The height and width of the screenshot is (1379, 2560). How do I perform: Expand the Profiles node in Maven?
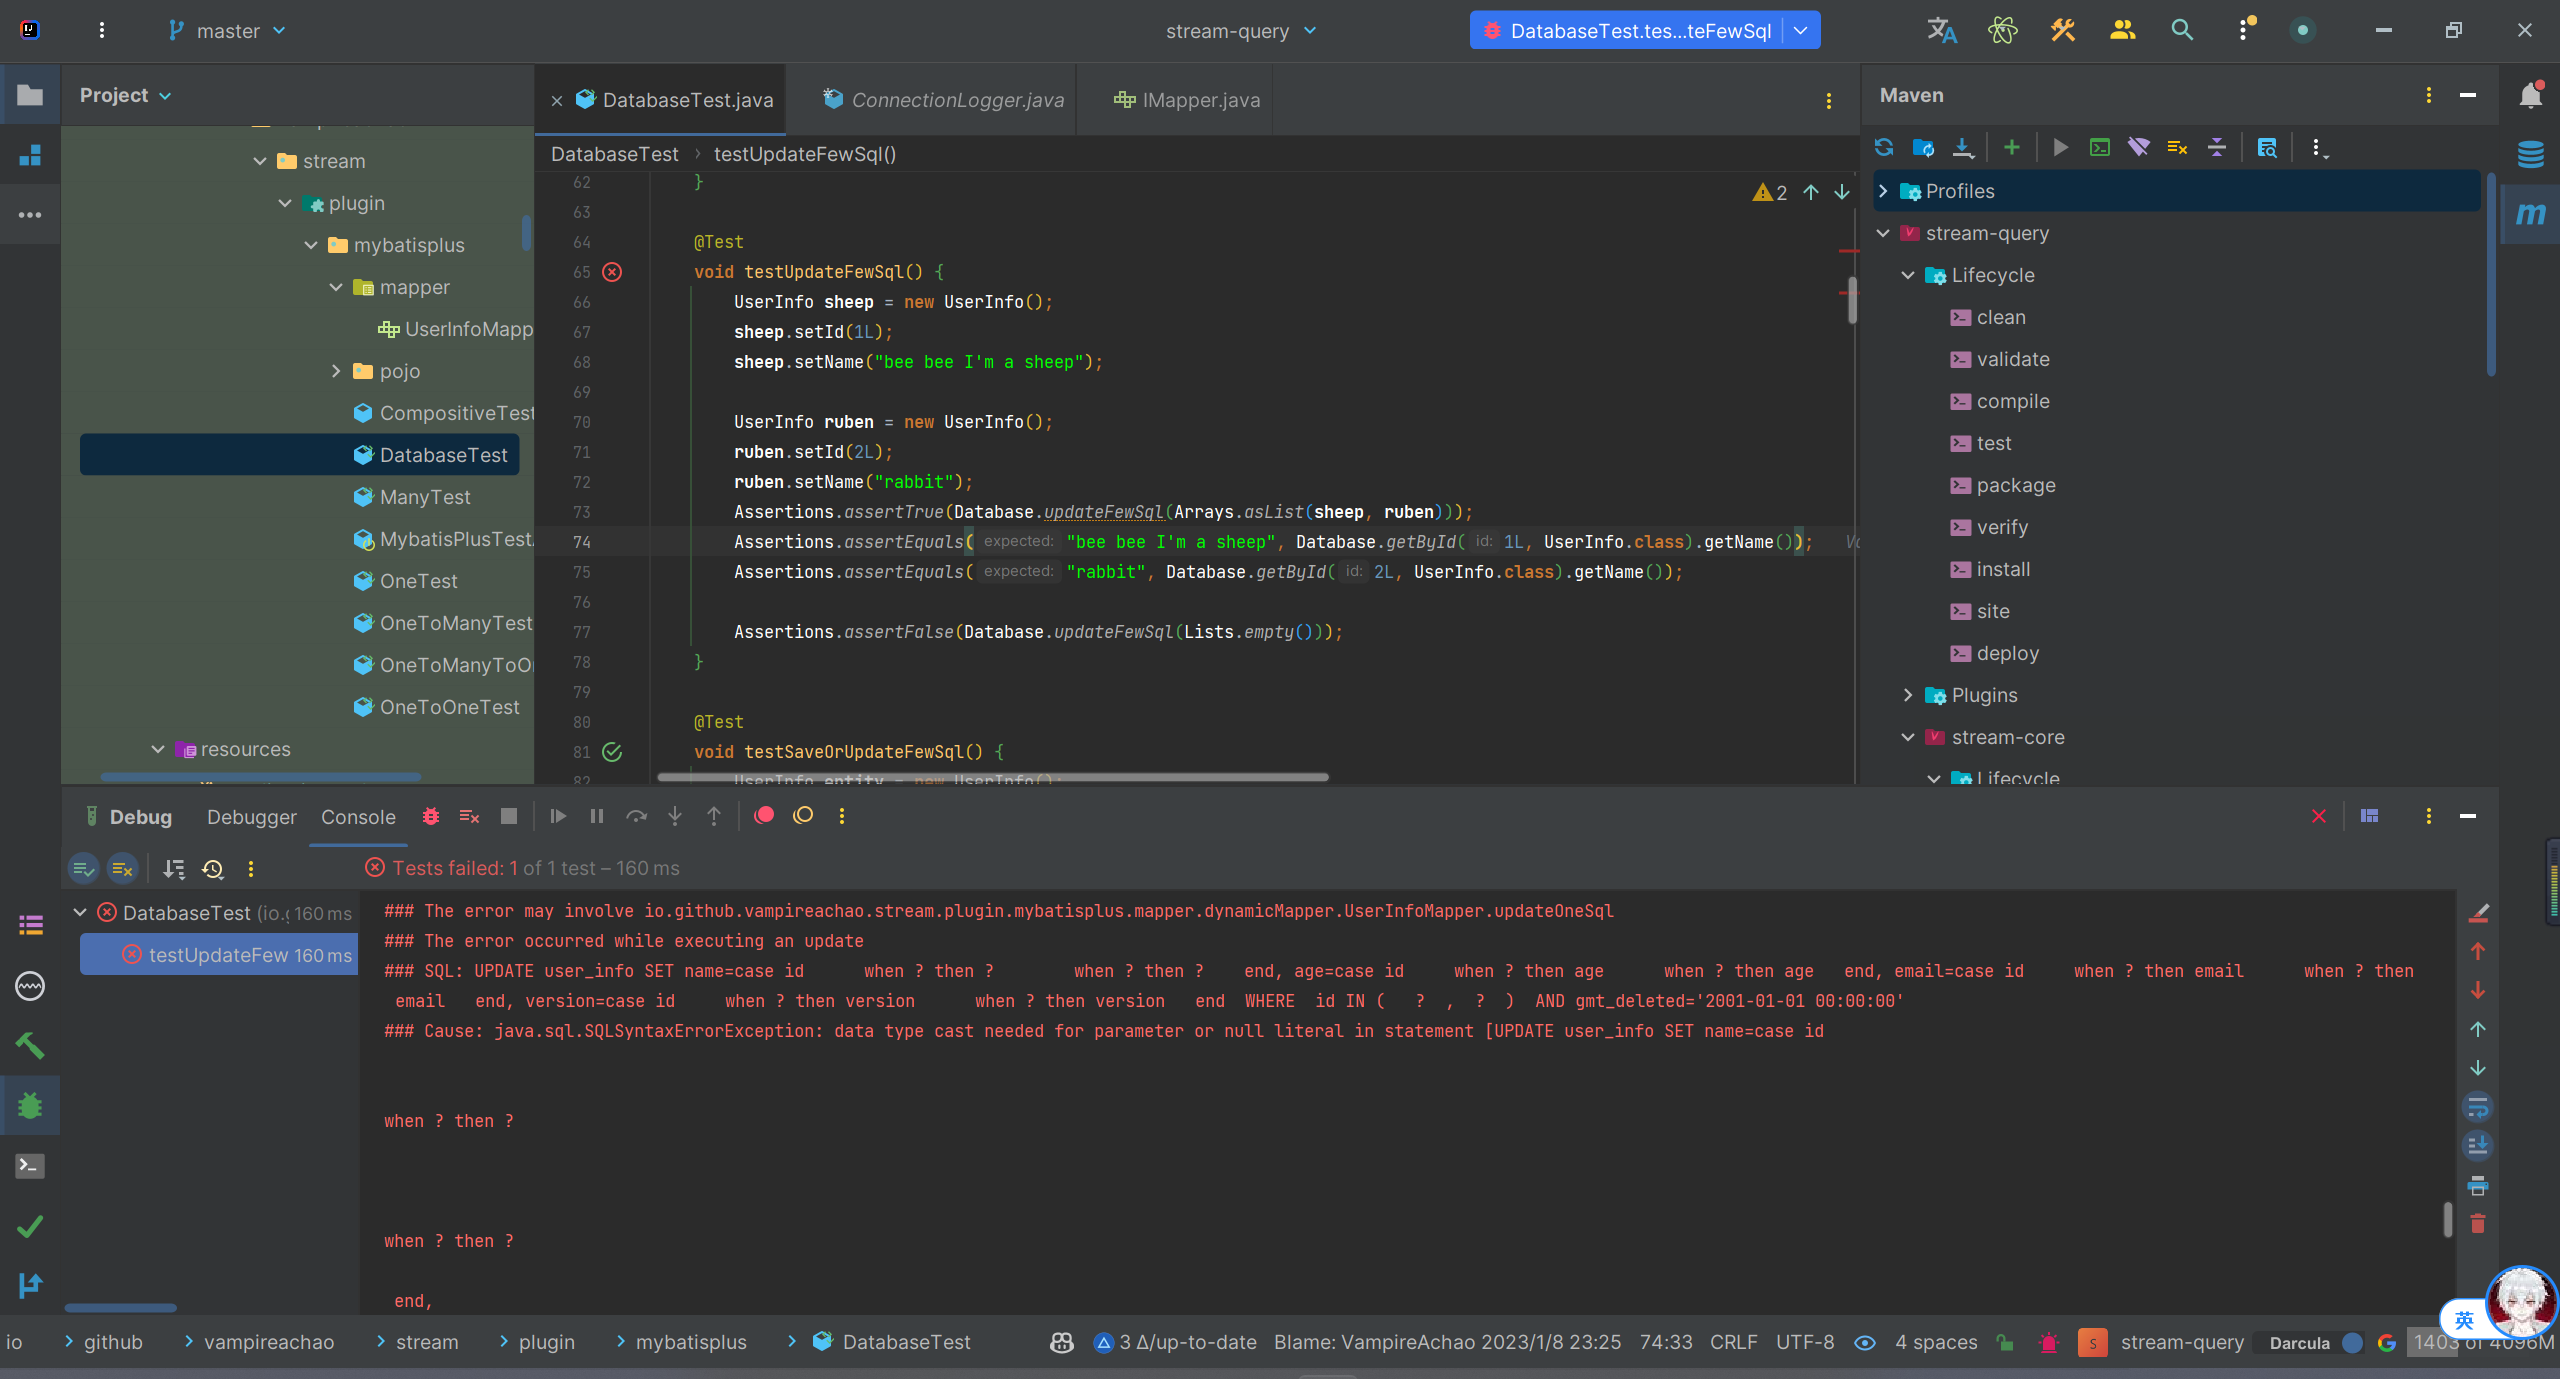coord(1884,191)
